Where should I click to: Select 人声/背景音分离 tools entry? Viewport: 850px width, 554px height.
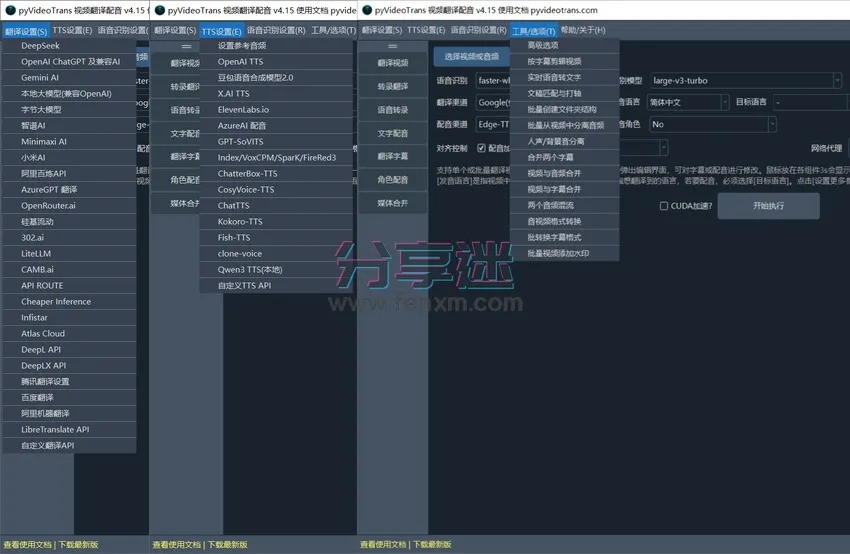[x=565, y=141]
